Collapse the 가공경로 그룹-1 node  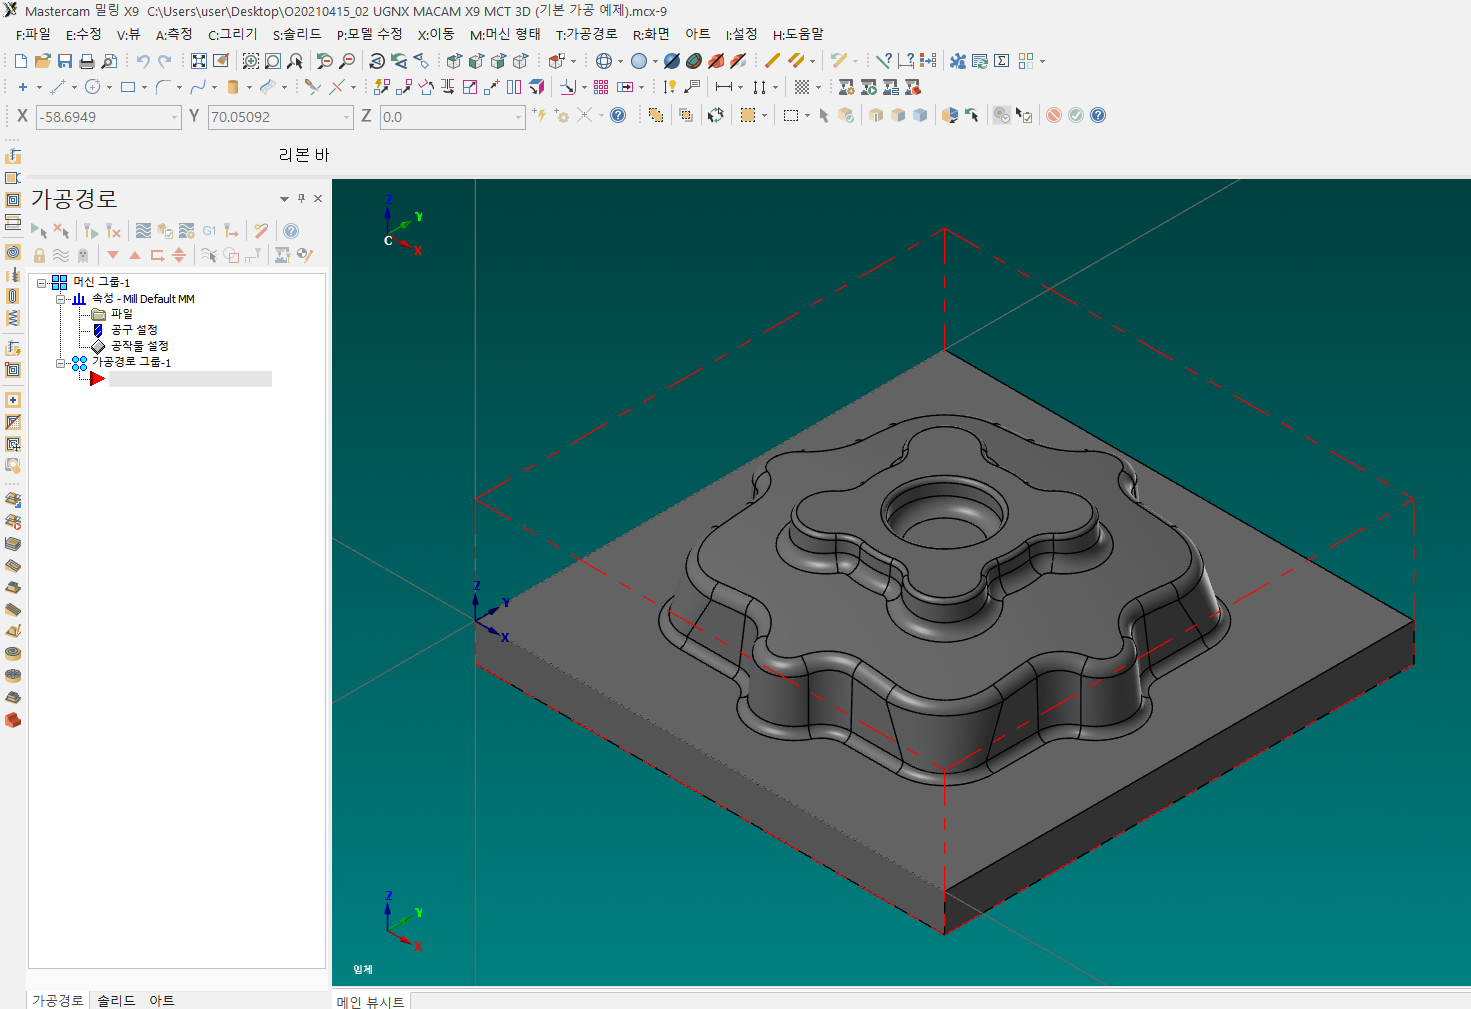(x=61, y=363)
